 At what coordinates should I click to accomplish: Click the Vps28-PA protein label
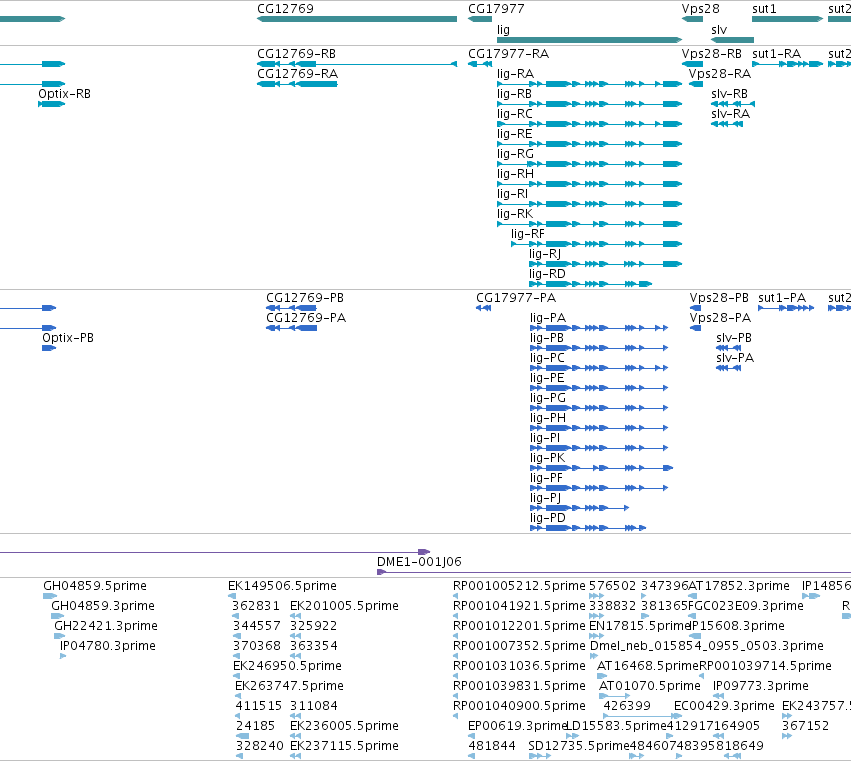(720, 318)
